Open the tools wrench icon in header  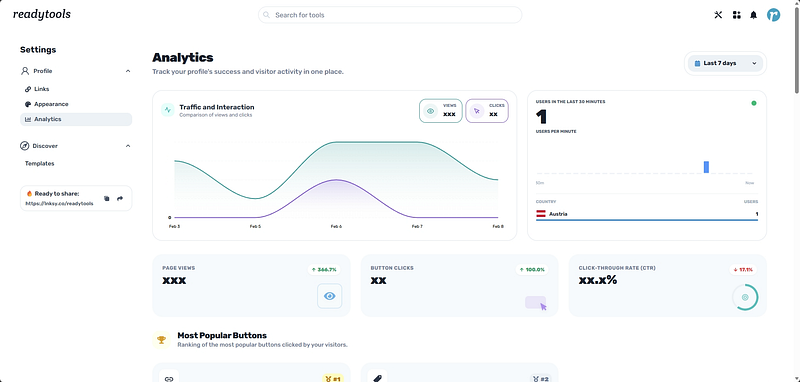(718, 15)
